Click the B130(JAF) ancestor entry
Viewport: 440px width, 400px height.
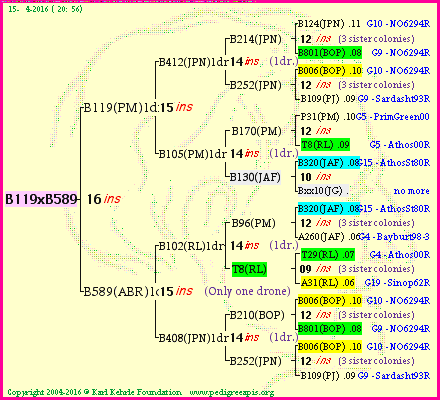tap(255, 177)
